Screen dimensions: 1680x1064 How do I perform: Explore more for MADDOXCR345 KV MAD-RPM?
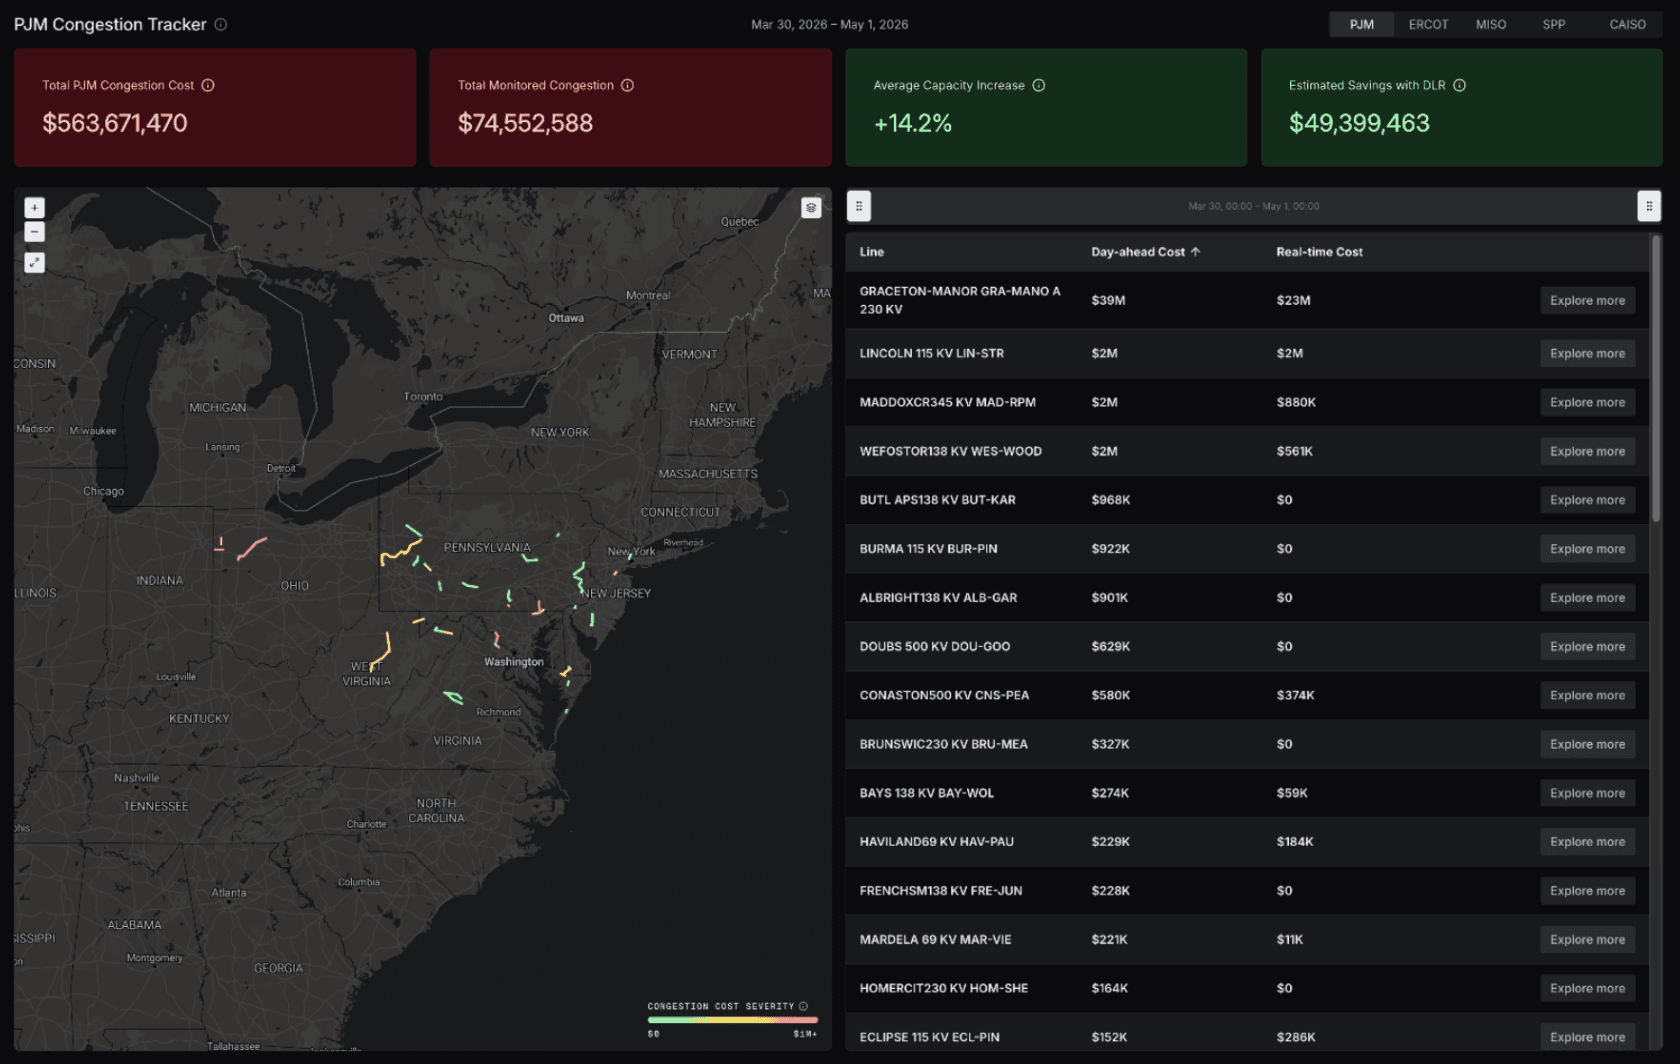tap(1587, 402)
